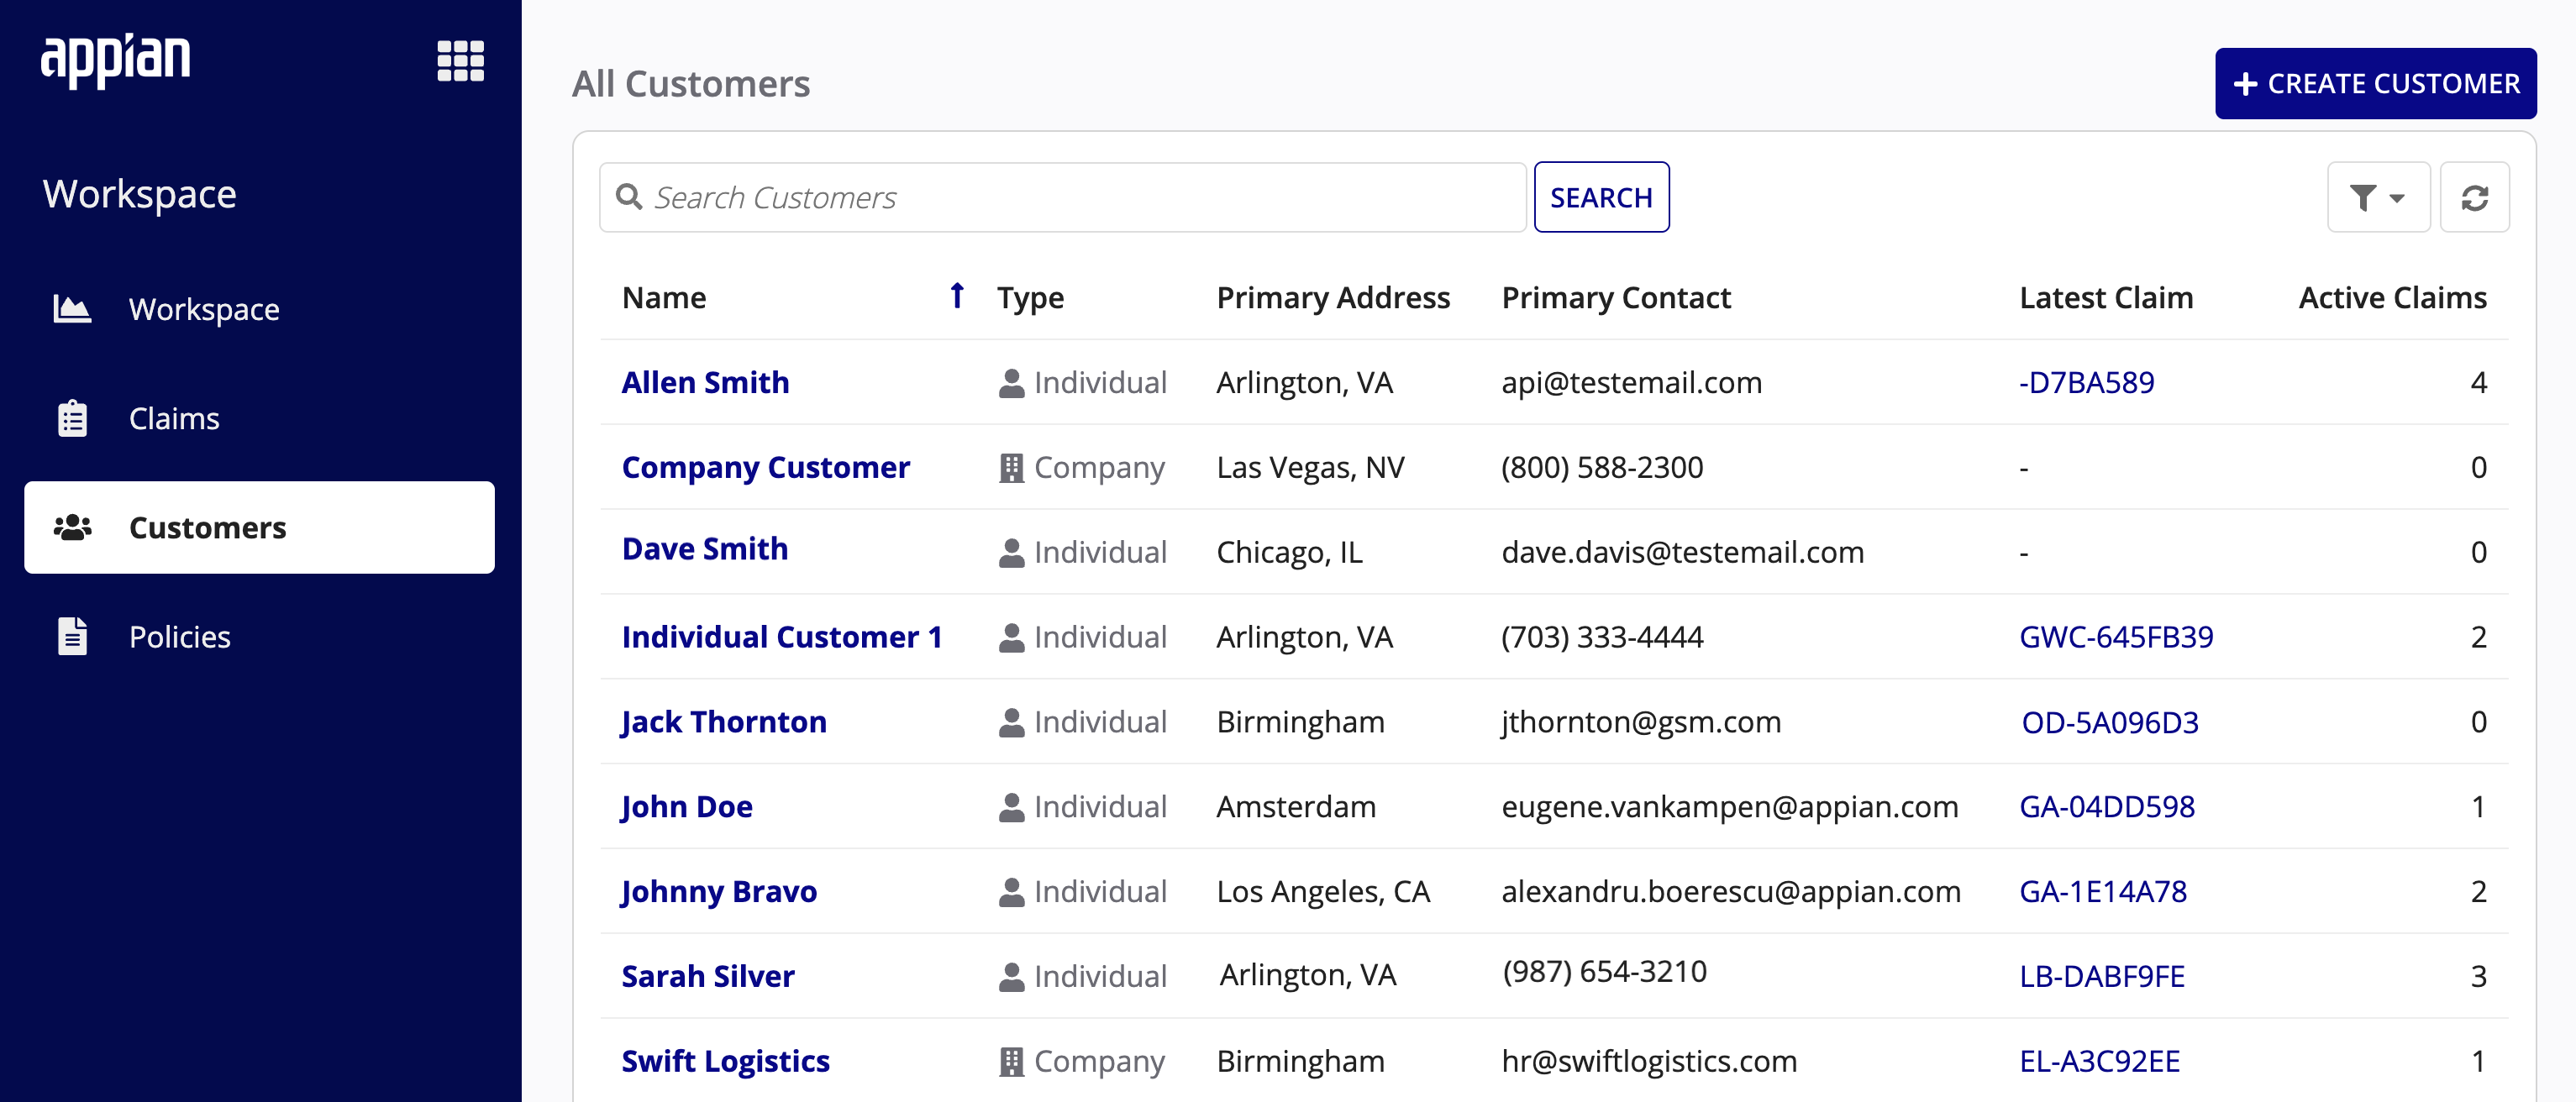Select the Customers sidebar item

point(259,527)
